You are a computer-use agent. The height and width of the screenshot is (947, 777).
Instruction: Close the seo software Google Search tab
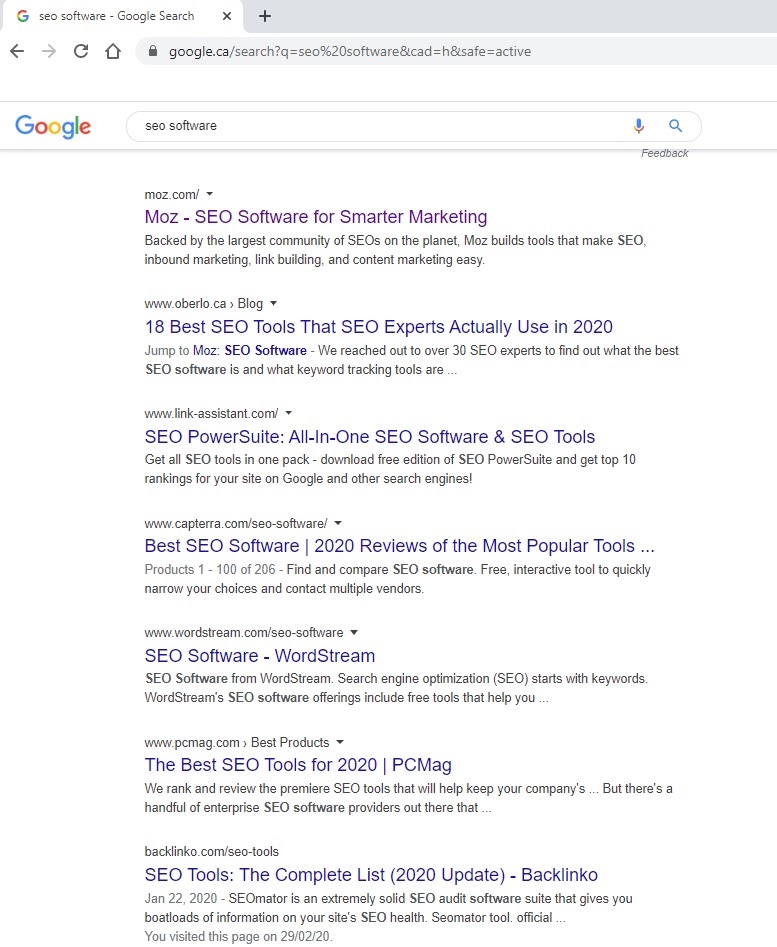pos(227,16)
